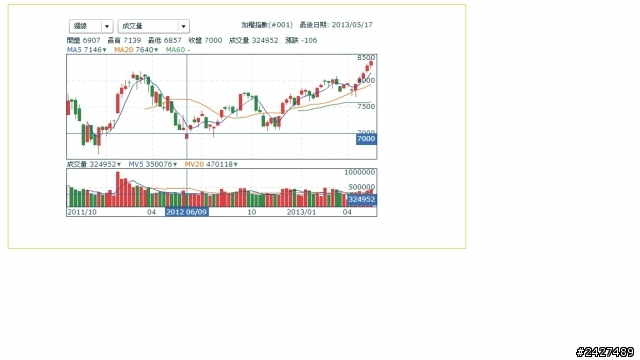Click the 2013/01 date on the axis

click(301, 212)
